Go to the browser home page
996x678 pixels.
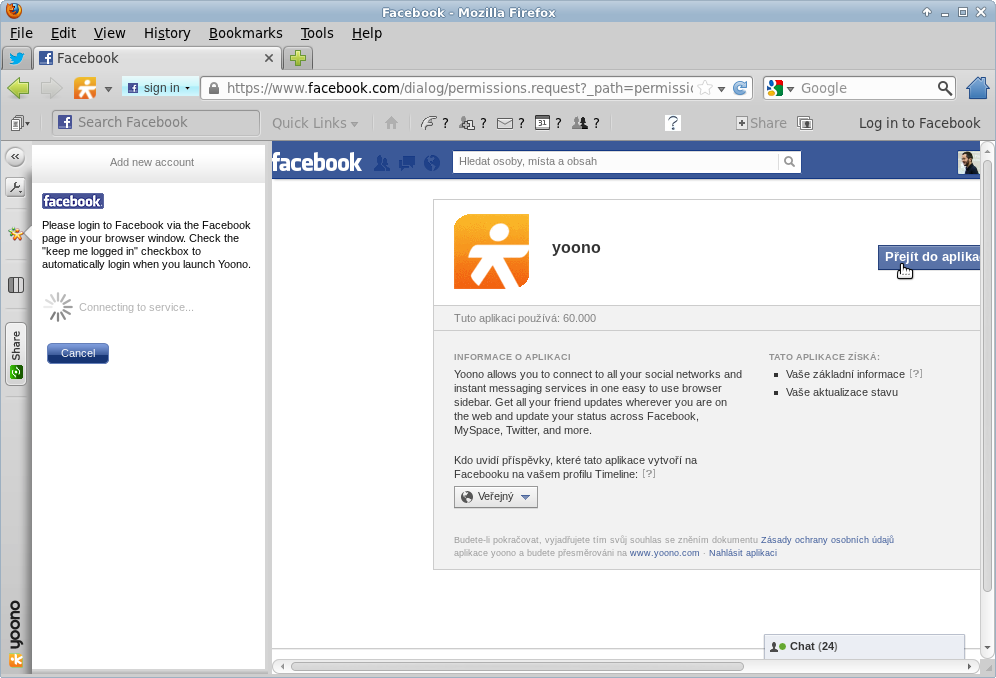point(978,88)
